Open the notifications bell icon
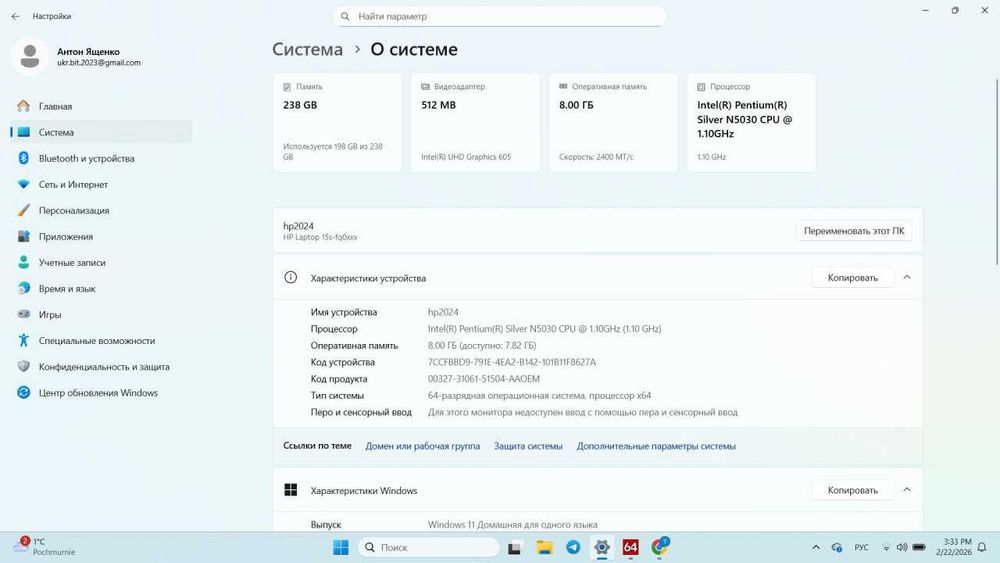This screenshot has height=563, width=1000. pyautogui.click(x=982, y=547)
